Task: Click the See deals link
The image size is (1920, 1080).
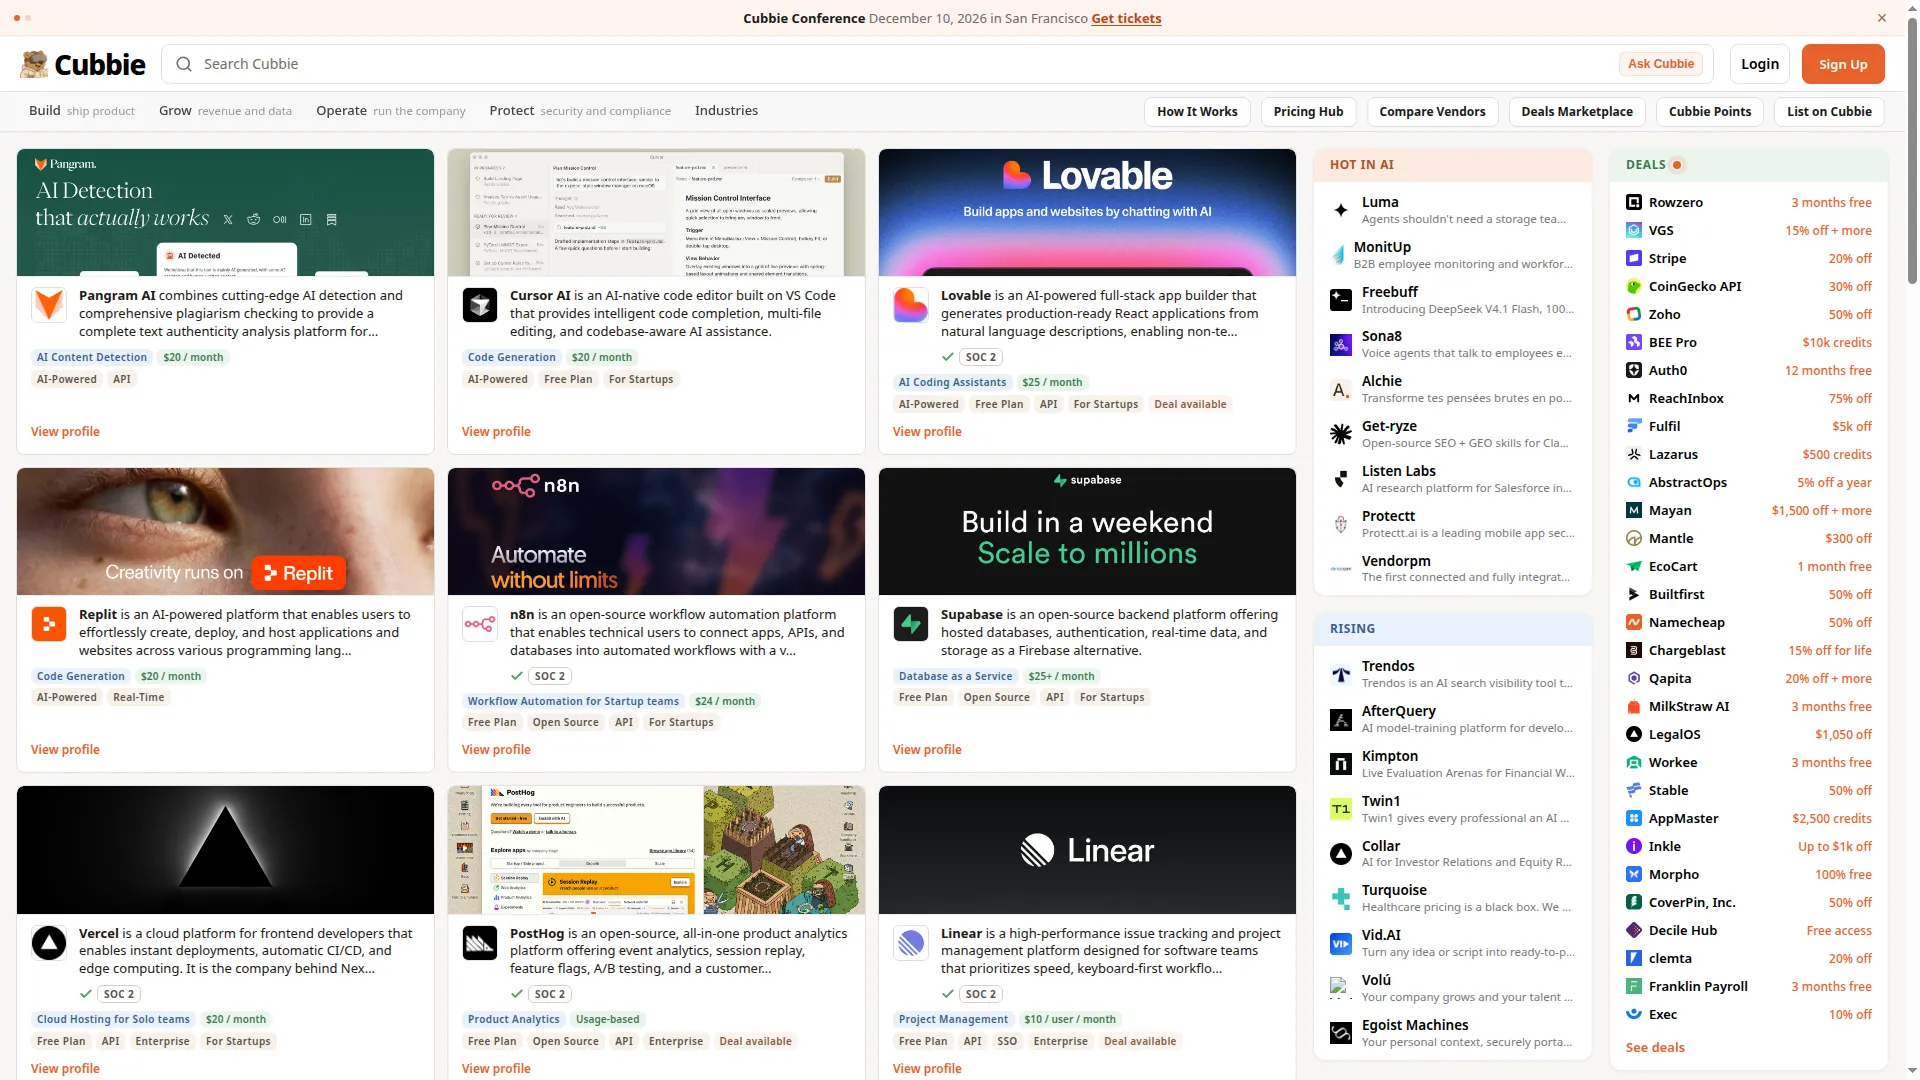Action: click(x=1655, y=1048)
